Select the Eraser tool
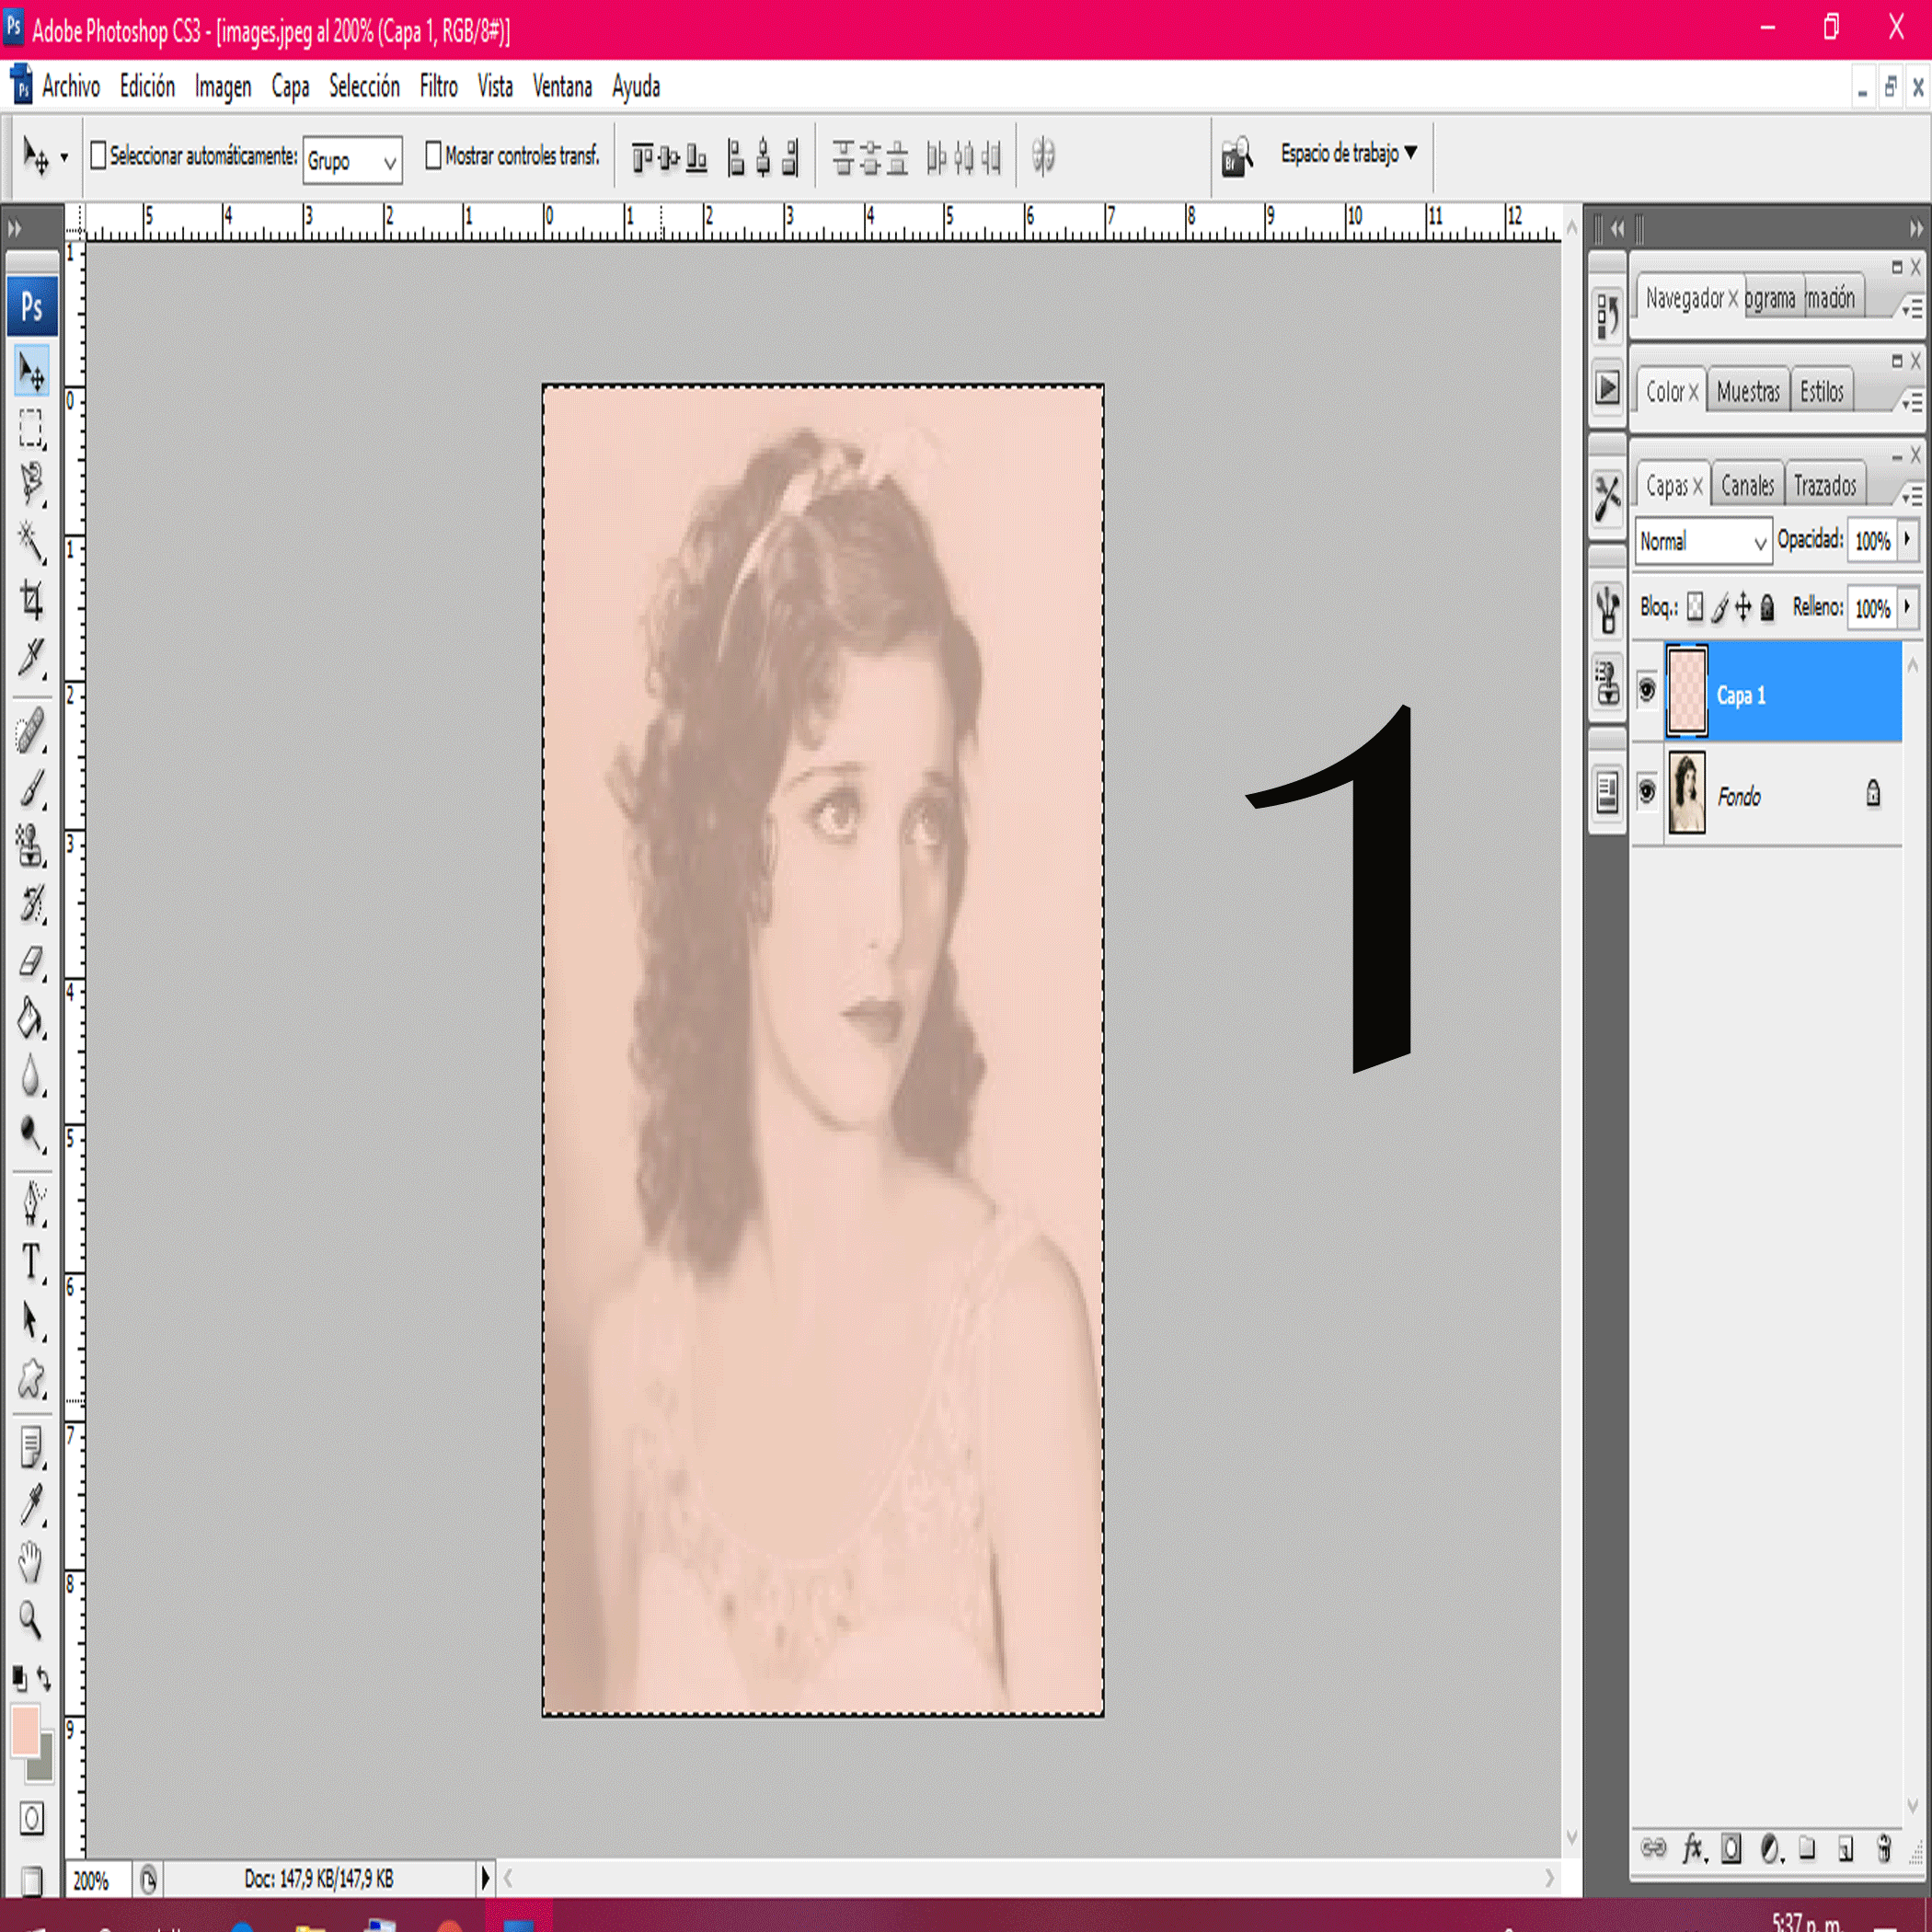Viewport: 1932px width, 1932px height. click(x=34, y=964)
